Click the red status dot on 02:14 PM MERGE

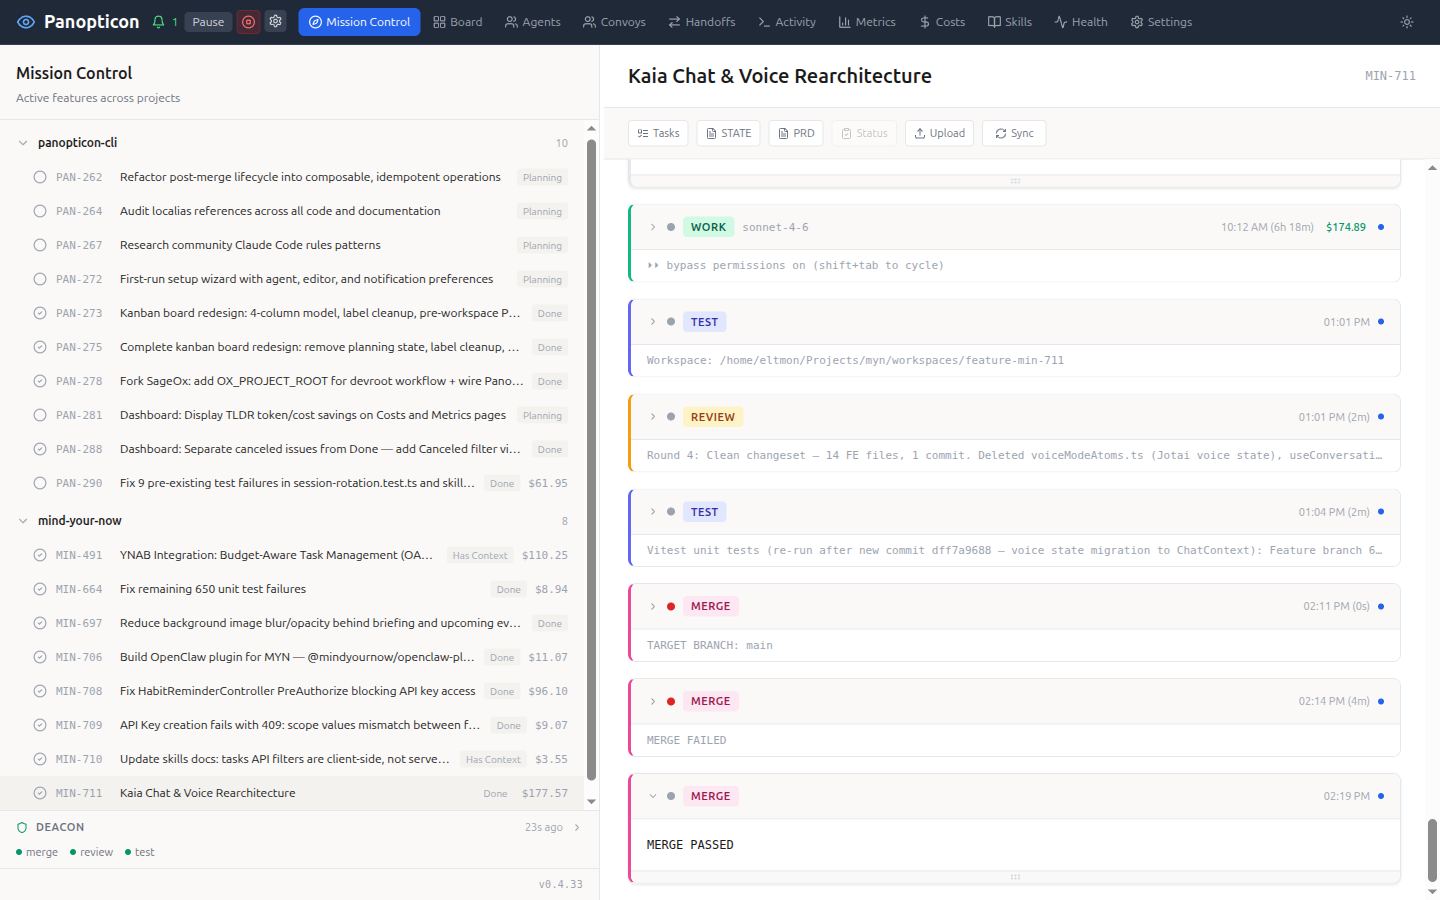671,701
